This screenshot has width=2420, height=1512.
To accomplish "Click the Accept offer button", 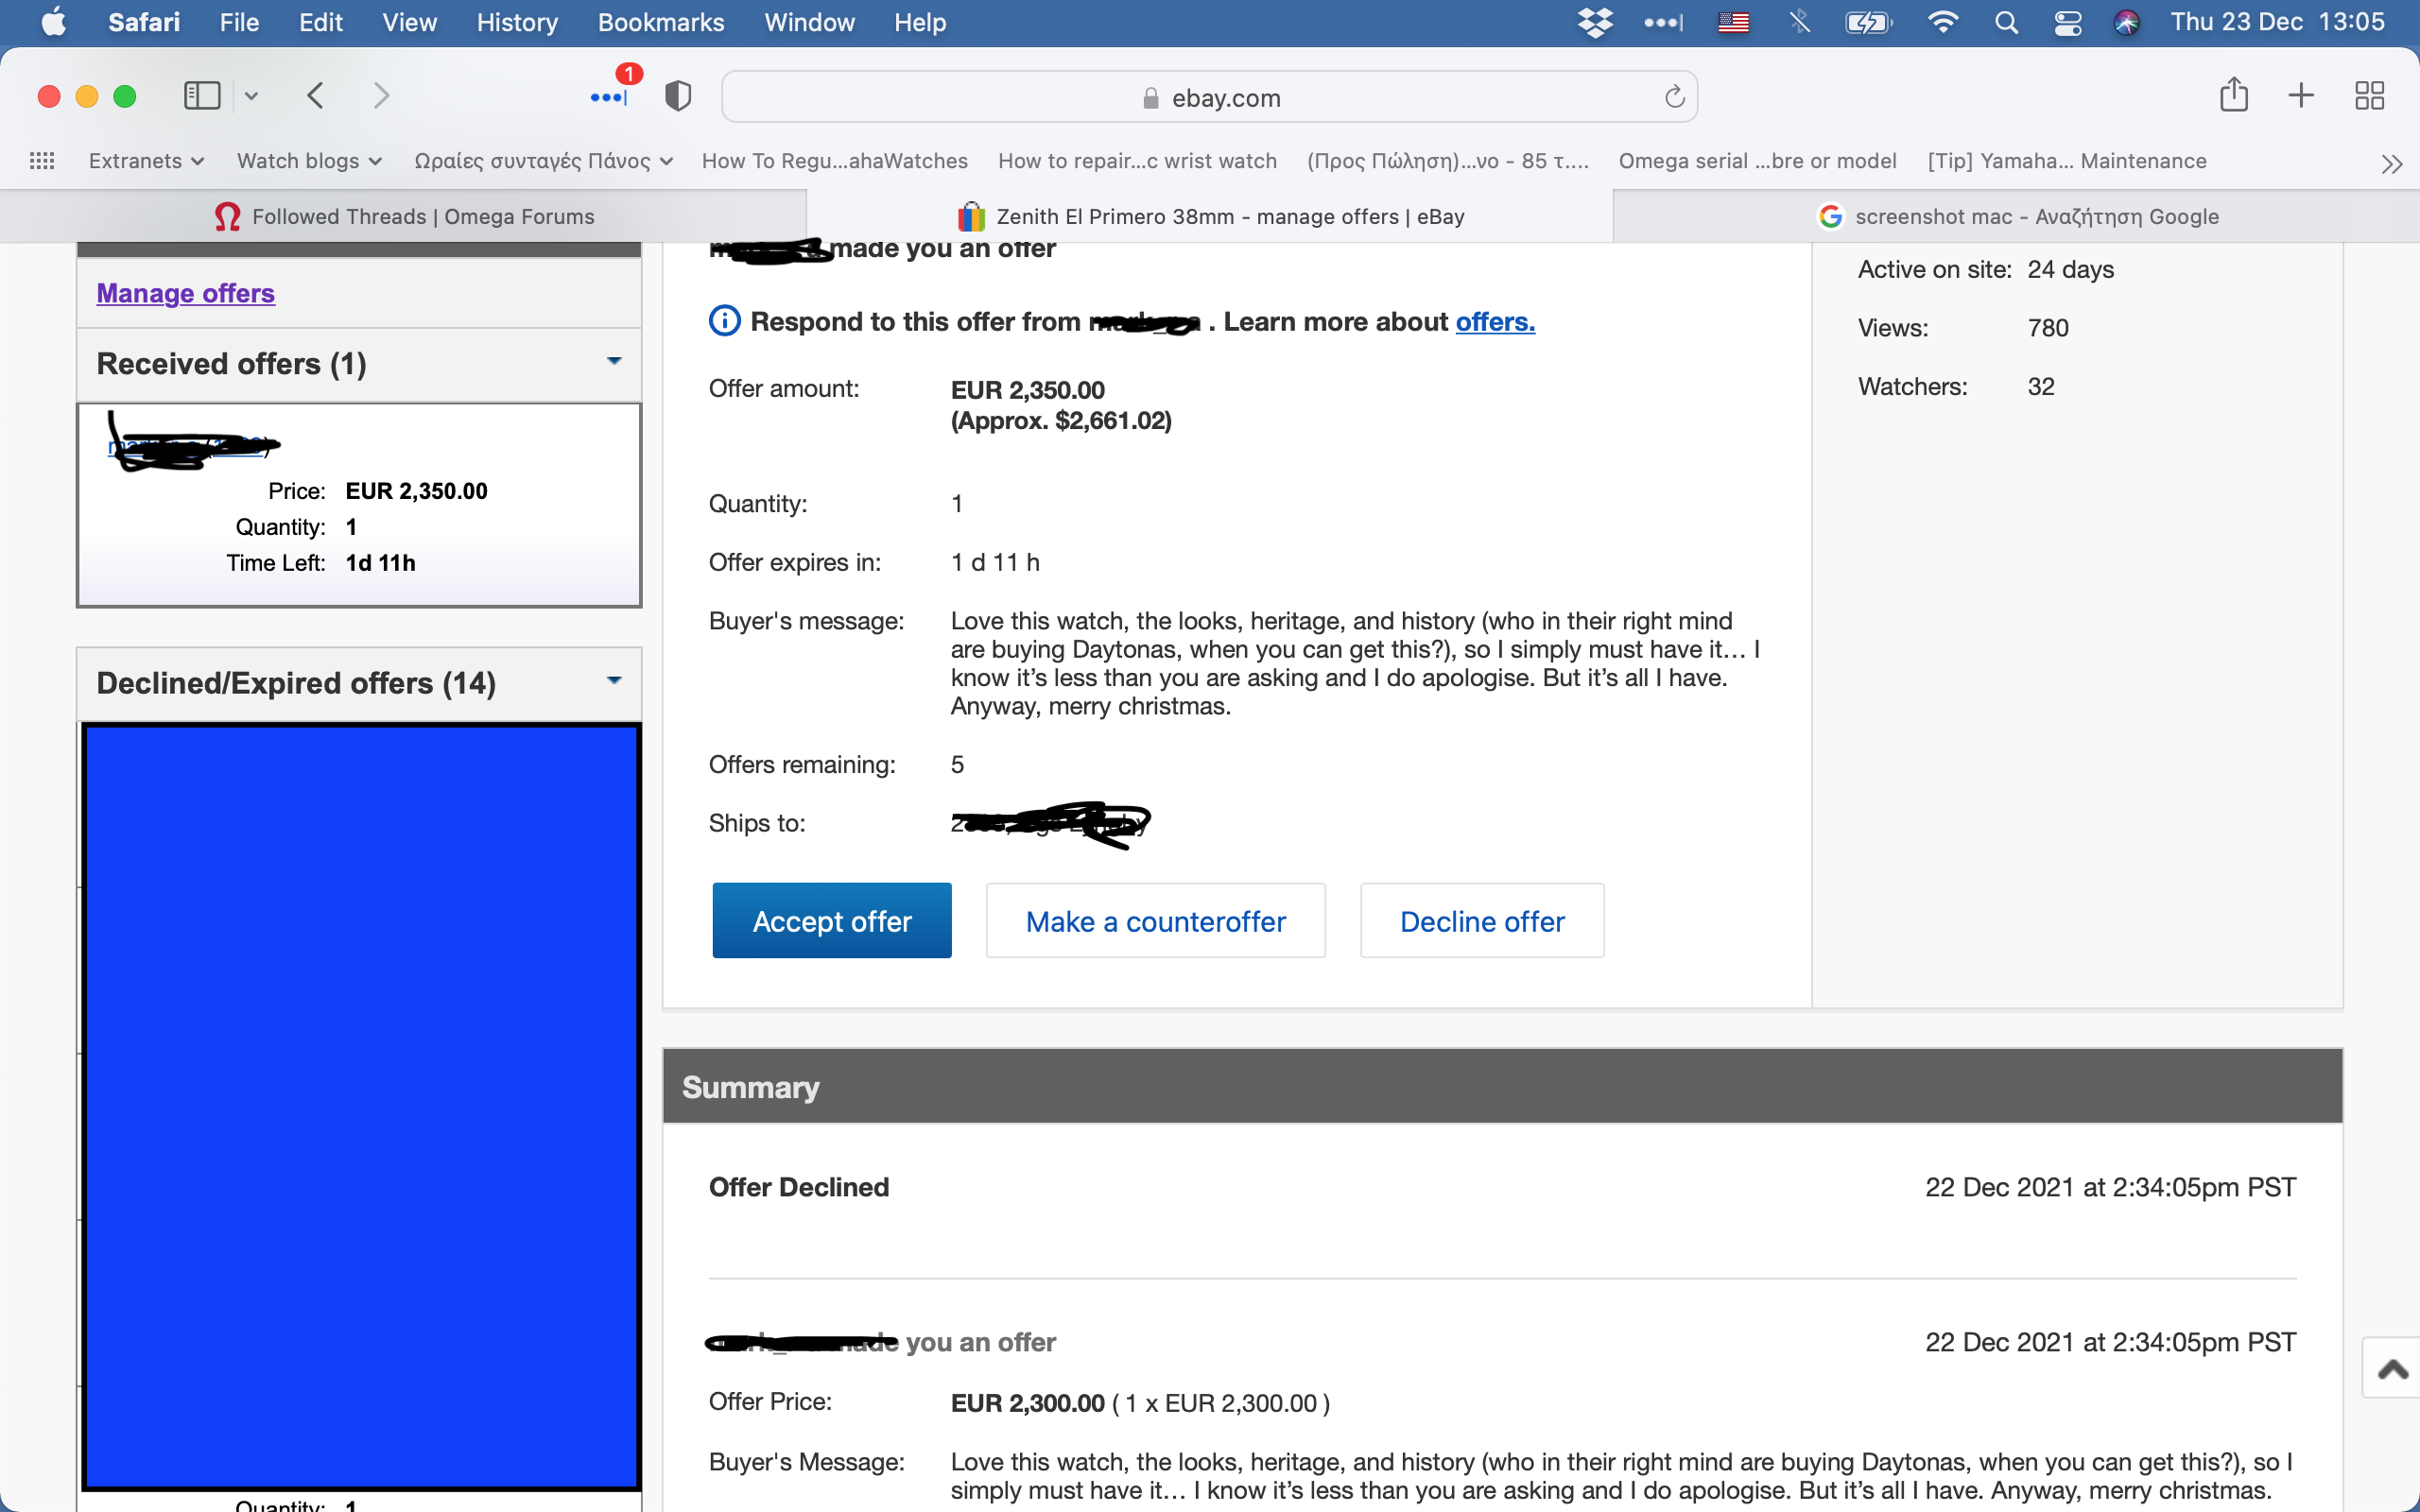I will 831,920.
